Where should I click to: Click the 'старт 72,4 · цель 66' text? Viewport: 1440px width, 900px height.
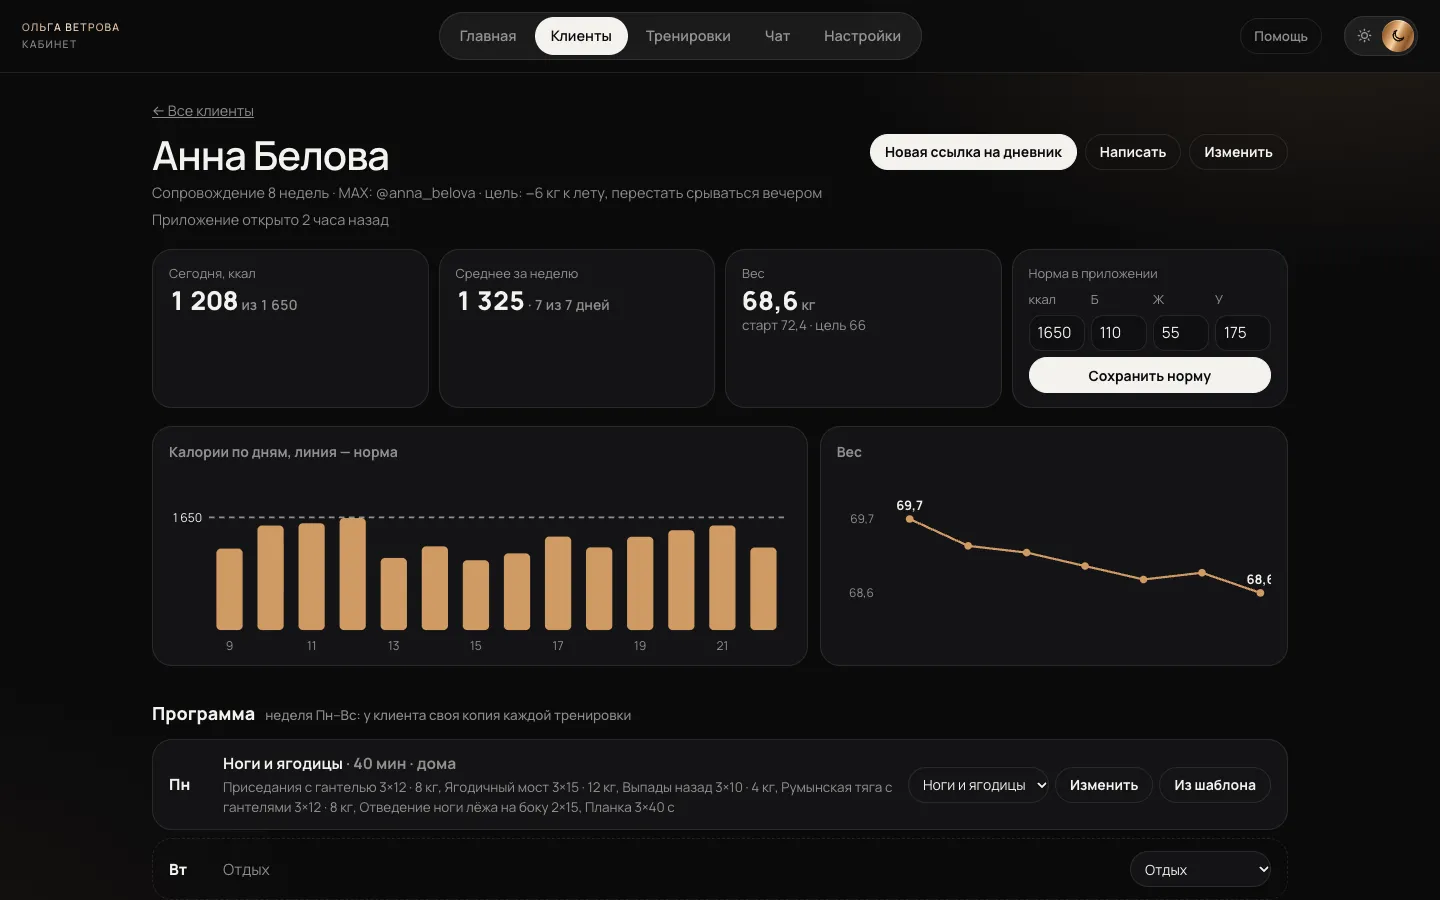click(x=804, y=325)
